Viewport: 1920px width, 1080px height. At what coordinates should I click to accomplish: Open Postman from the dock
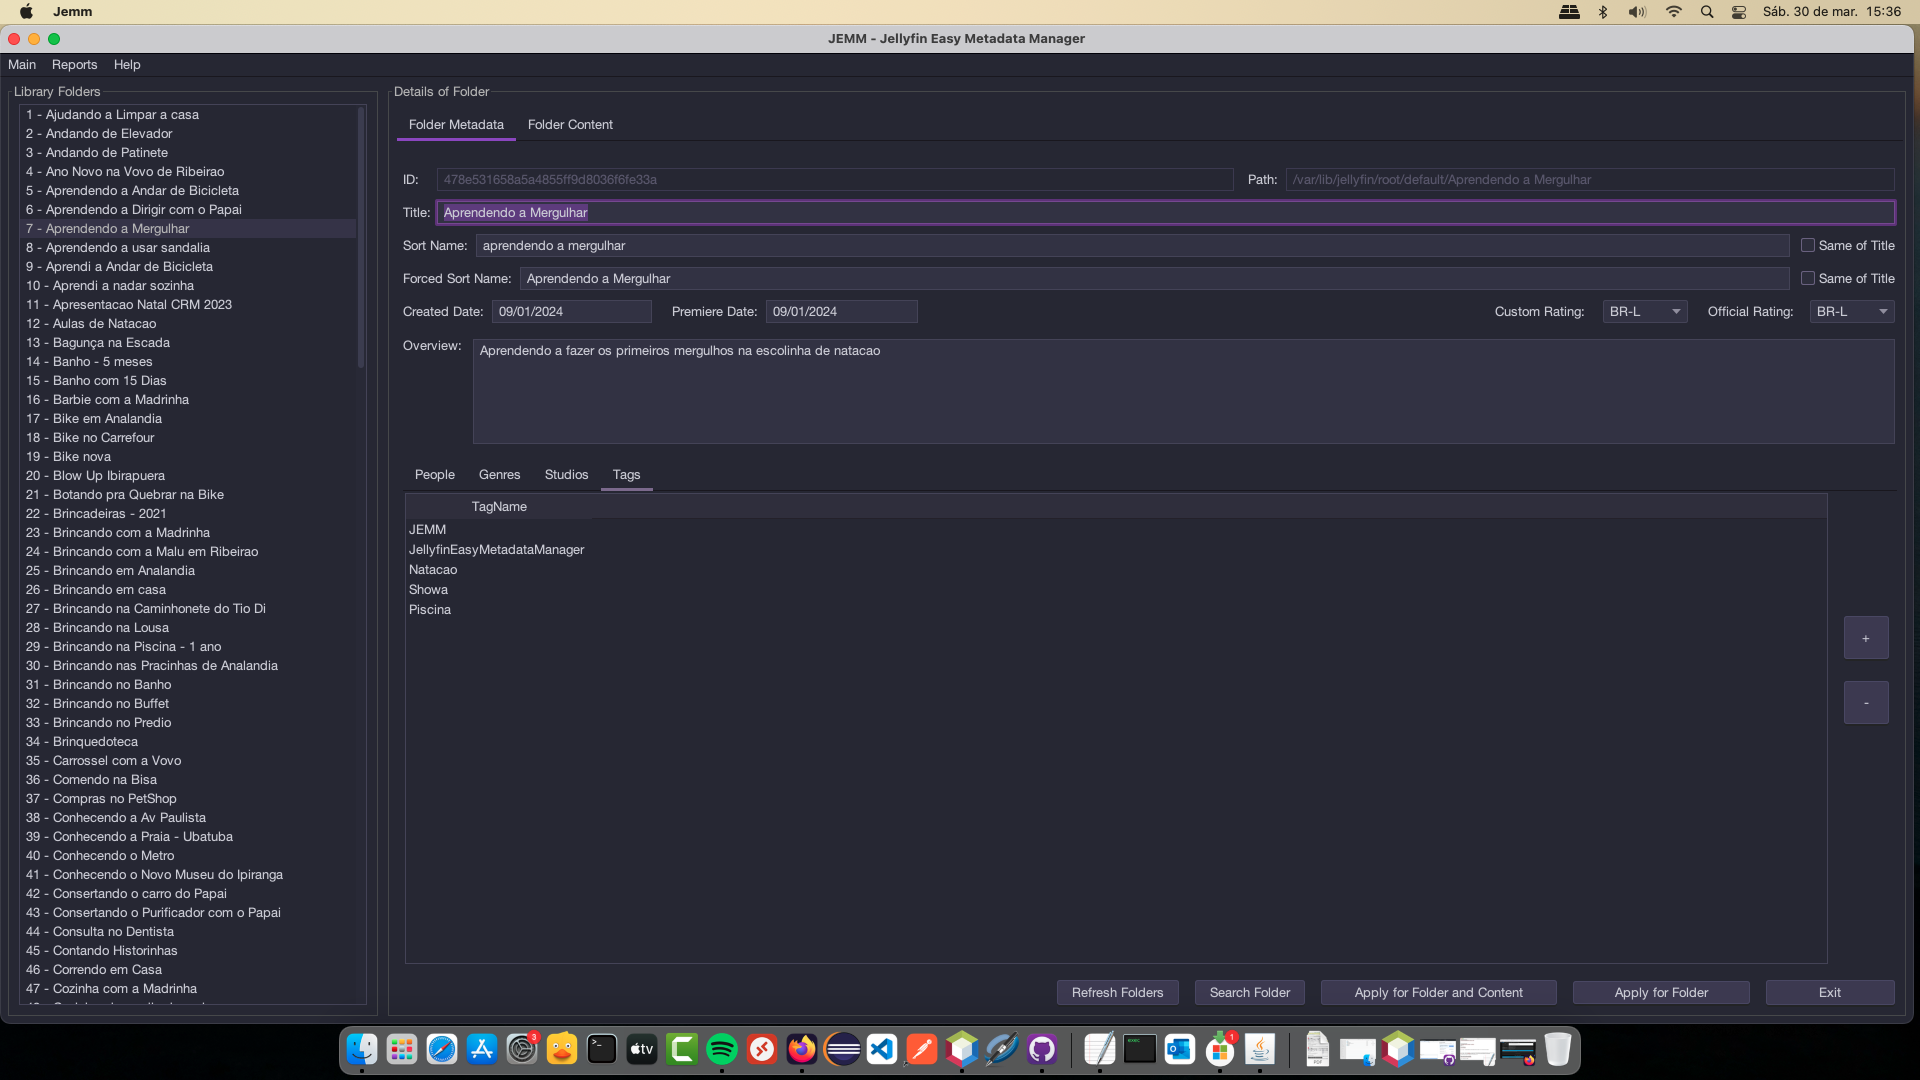[921, 1049]
